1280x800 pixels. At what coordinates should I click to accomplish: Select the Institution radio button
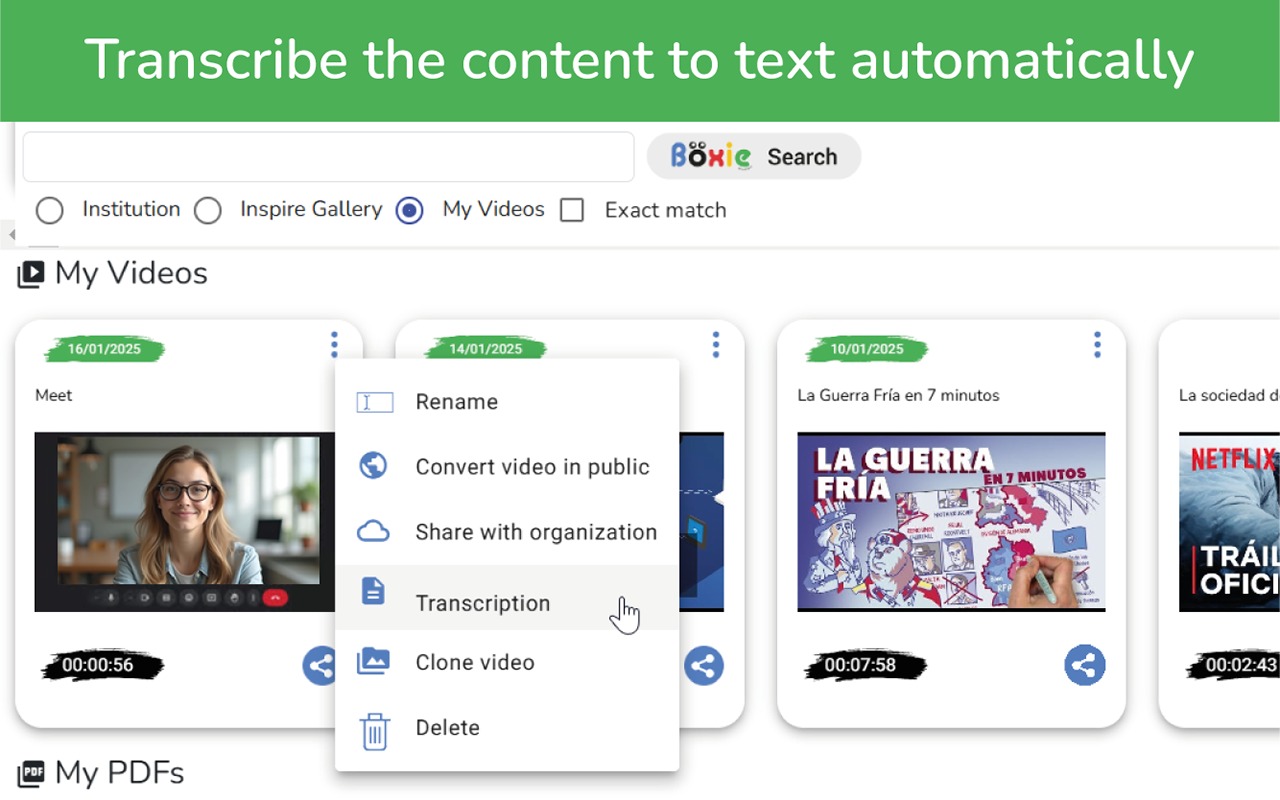pyautogui.click(x=49, y=210)
